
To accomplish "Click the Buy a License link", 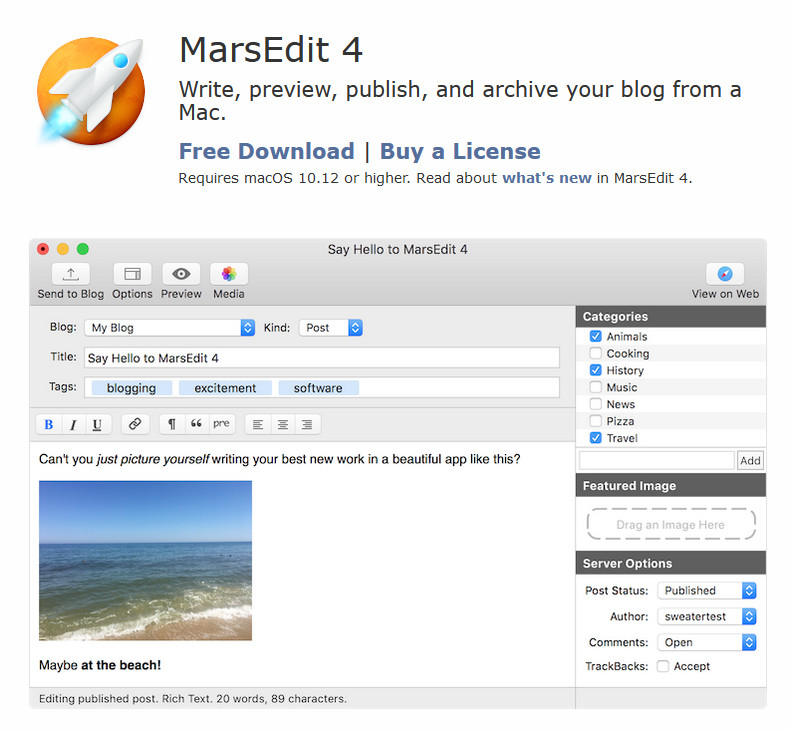I will pos(460,151).
